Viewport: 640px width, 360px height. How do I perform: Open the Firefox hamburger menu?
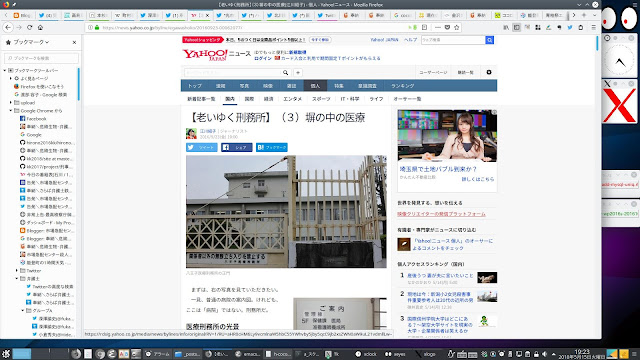point(593,27)
